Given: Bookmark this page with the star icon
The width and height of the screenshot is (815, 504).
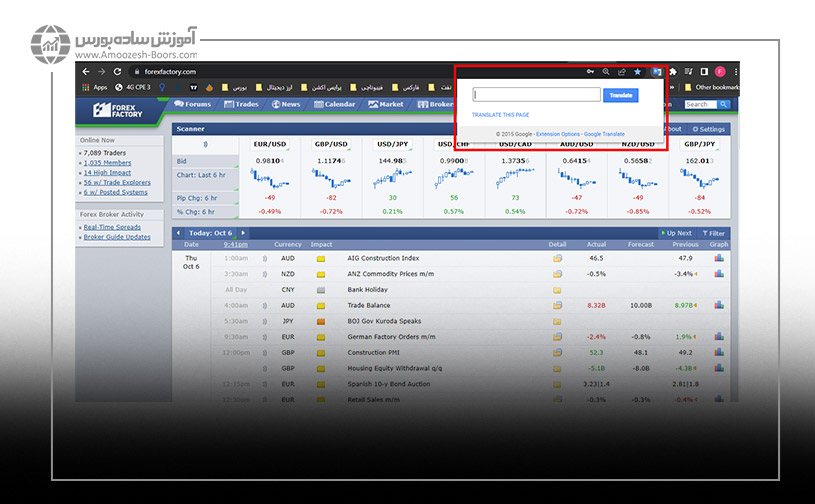Looking at the screenshot, I should point(637,72).
